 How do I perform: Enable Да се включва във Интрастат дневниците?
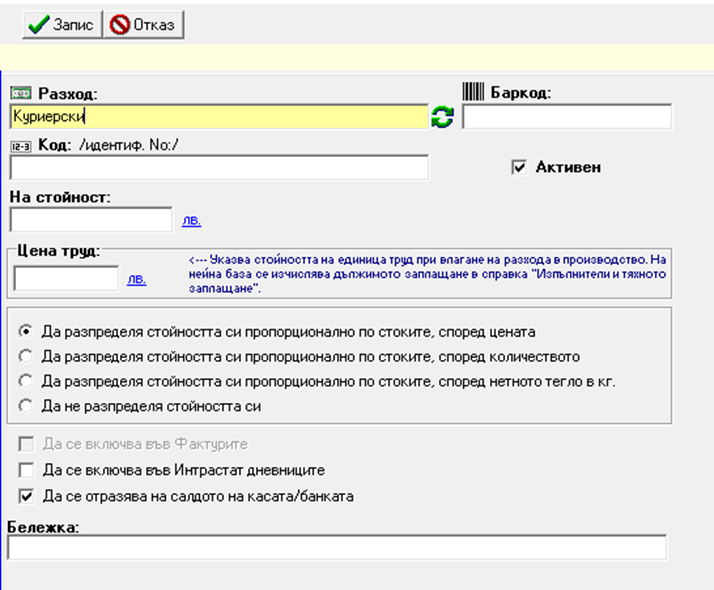pyautogui.click(x=26, y=470)
